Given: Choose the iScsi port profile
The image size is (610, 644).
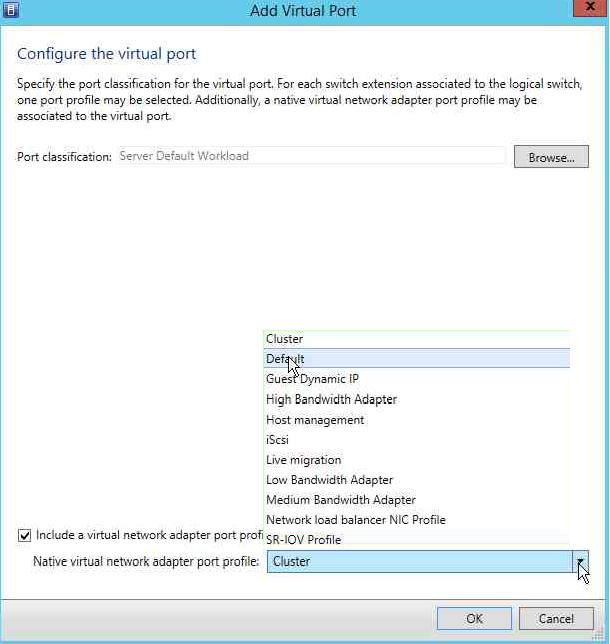Looking at the screenshot, I should [x=417, y=440].
